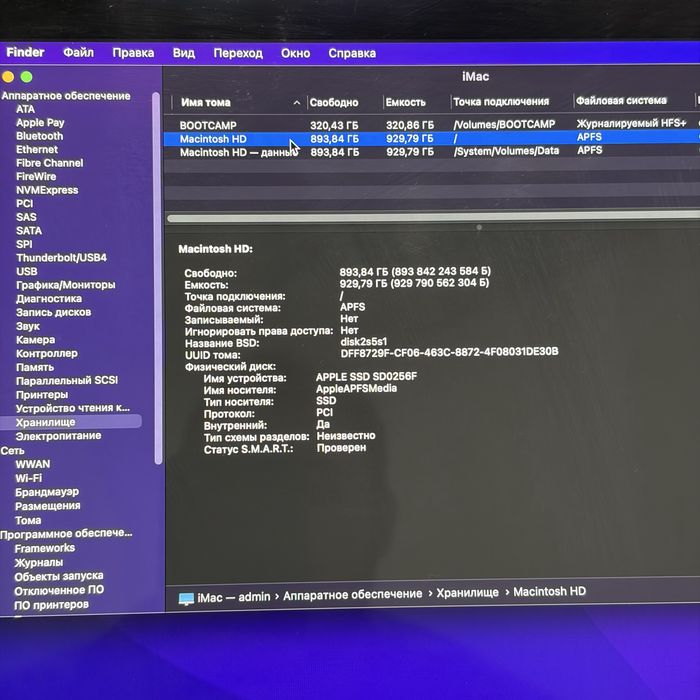Image resolution: width=700 pixels, height=700 pixels.
Task: Click Хранилище in the path bar
Action: coord(467,593)
